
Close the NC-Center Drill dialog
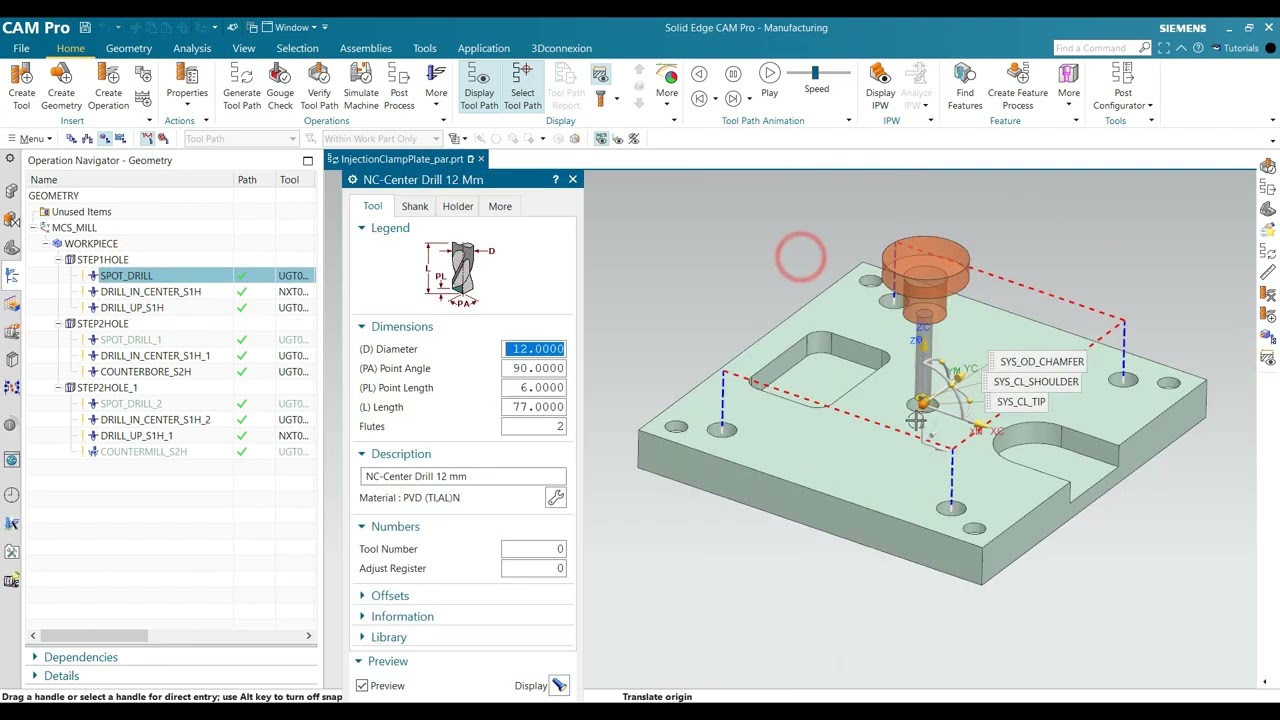[573, 180]
